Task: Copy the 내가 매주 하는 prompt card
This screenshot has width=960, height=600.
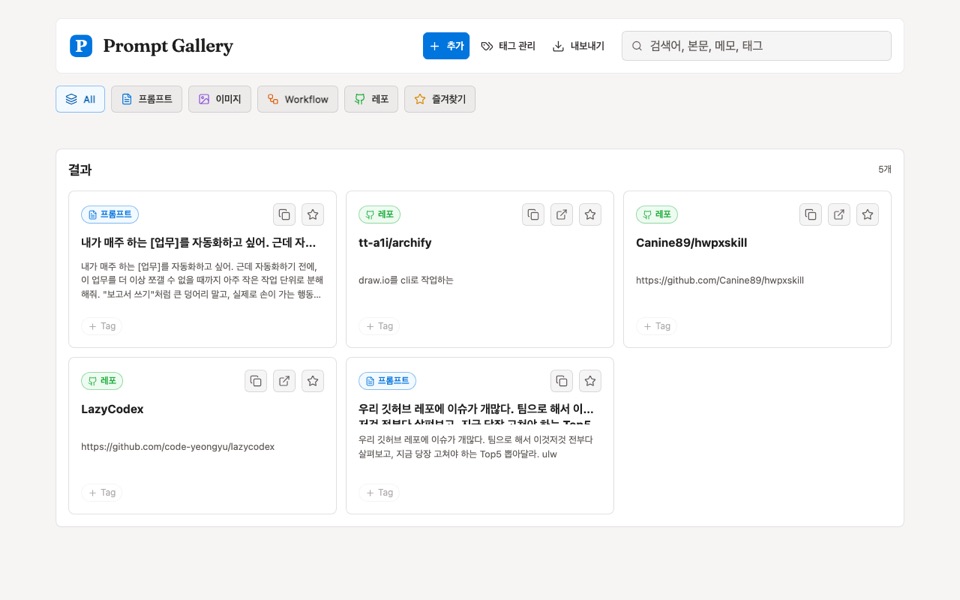Action: click(x=284, y=214)
